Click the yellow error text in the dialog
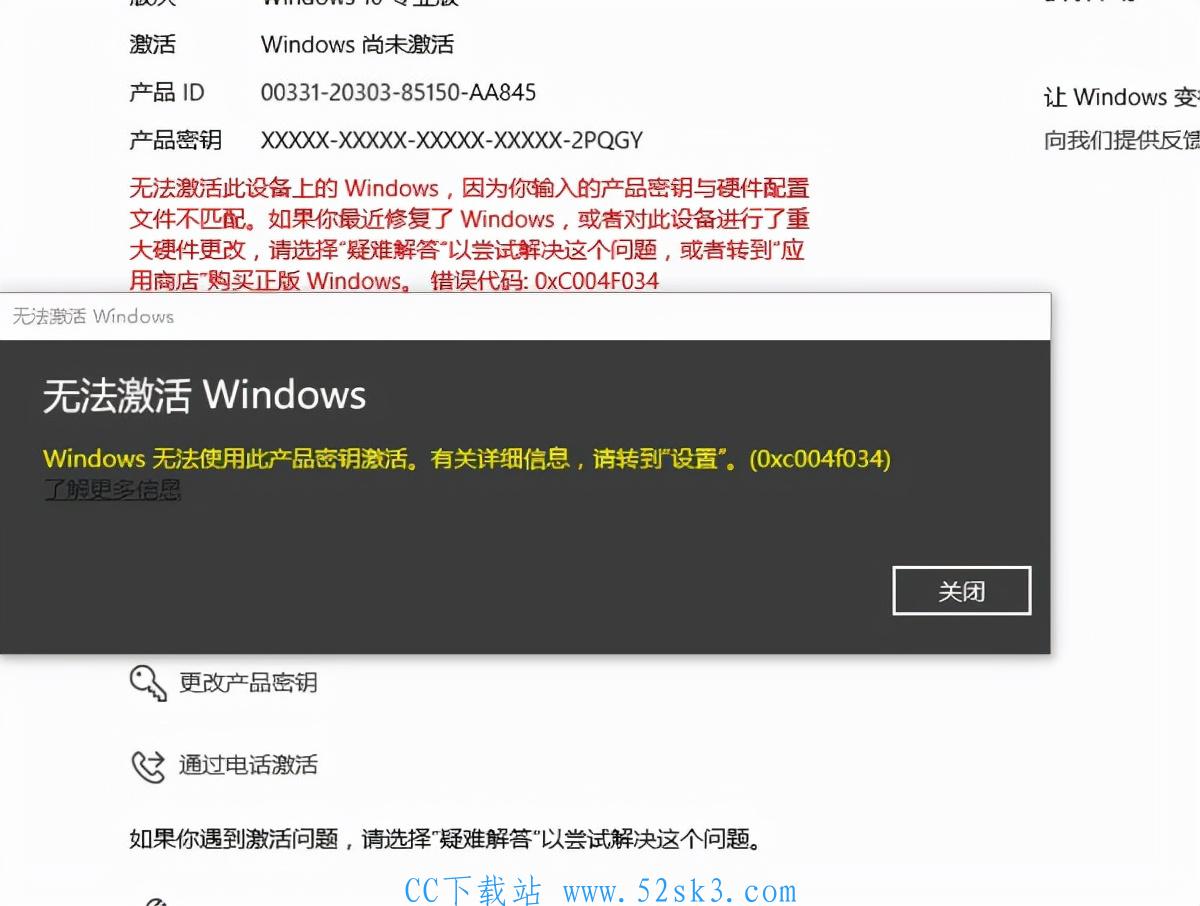 pos(467,459)
